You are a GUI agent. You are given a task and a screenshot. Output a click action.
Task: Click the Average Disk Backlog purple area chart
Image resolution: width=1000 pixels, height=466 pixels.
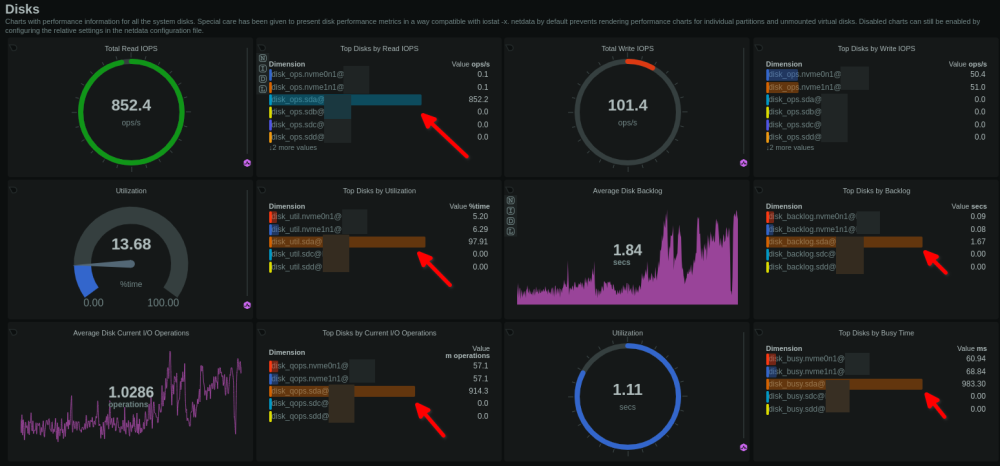click(628, 257)
